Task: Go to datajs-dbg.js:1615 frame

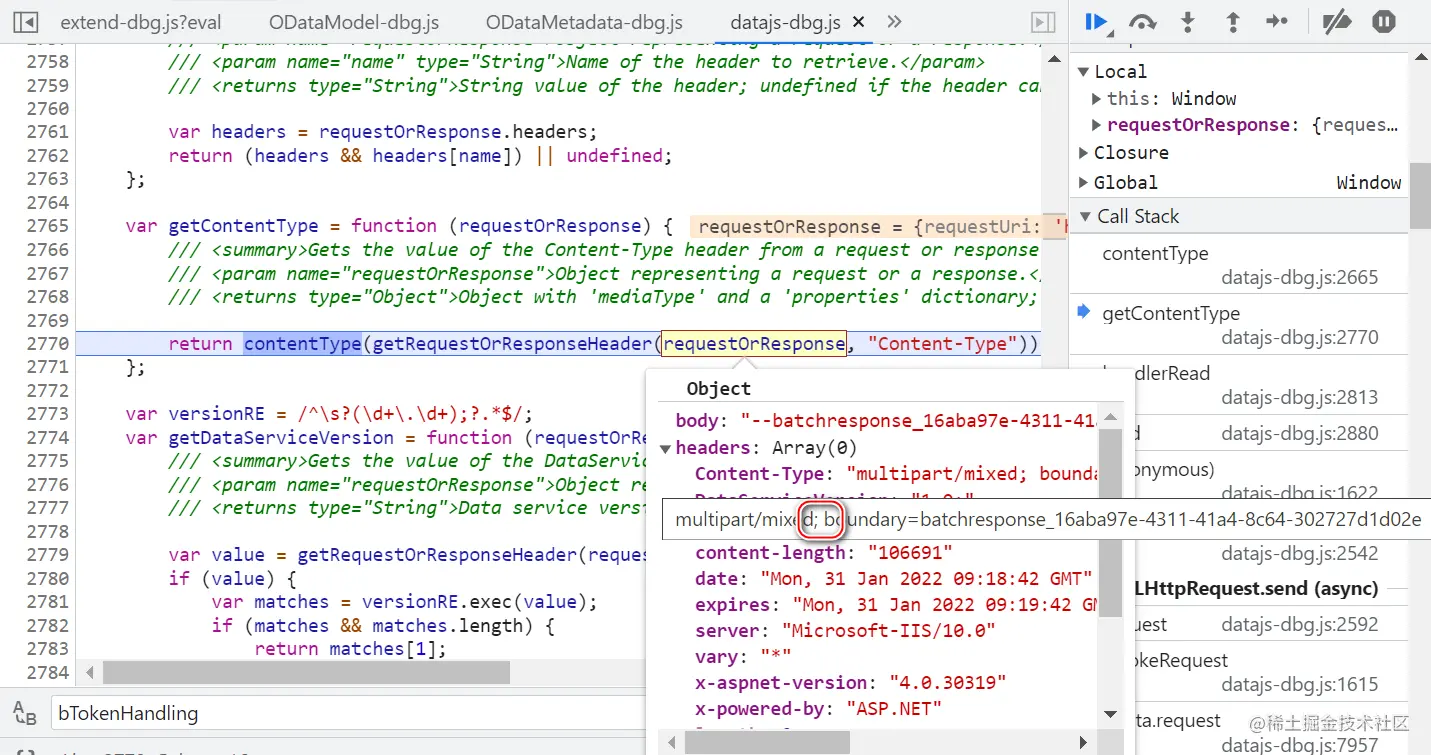Action: point(1299,685)
